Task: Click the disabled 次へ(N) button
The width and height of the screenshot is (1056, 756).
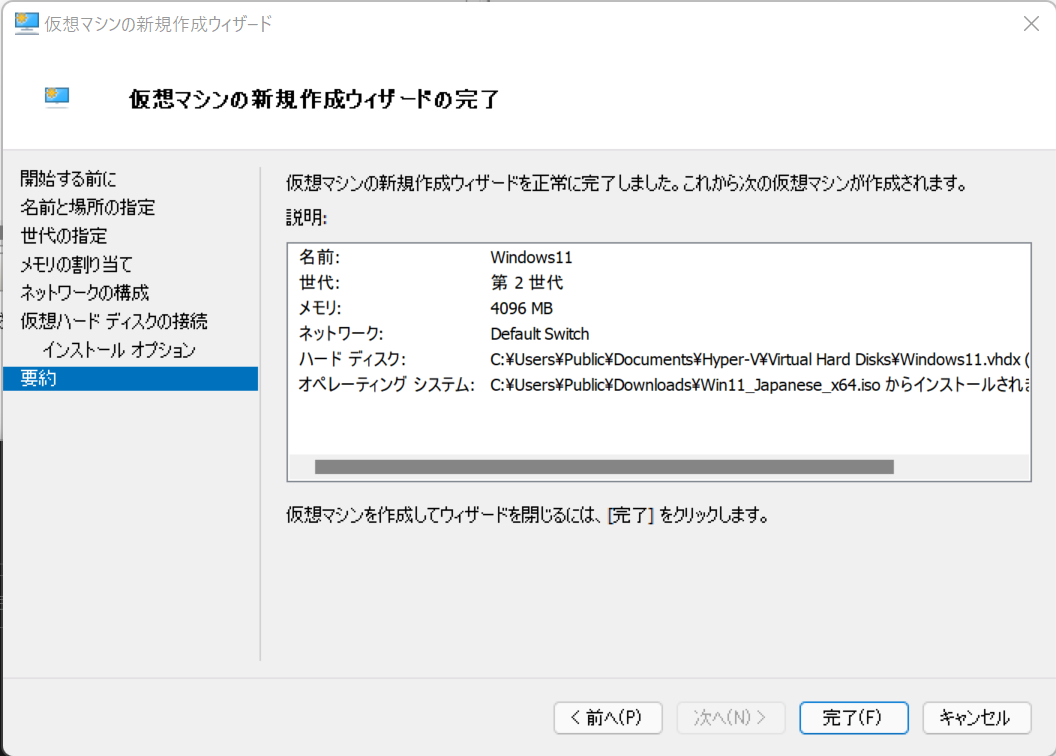Action: pyautogui.click(x=730, y=717)
